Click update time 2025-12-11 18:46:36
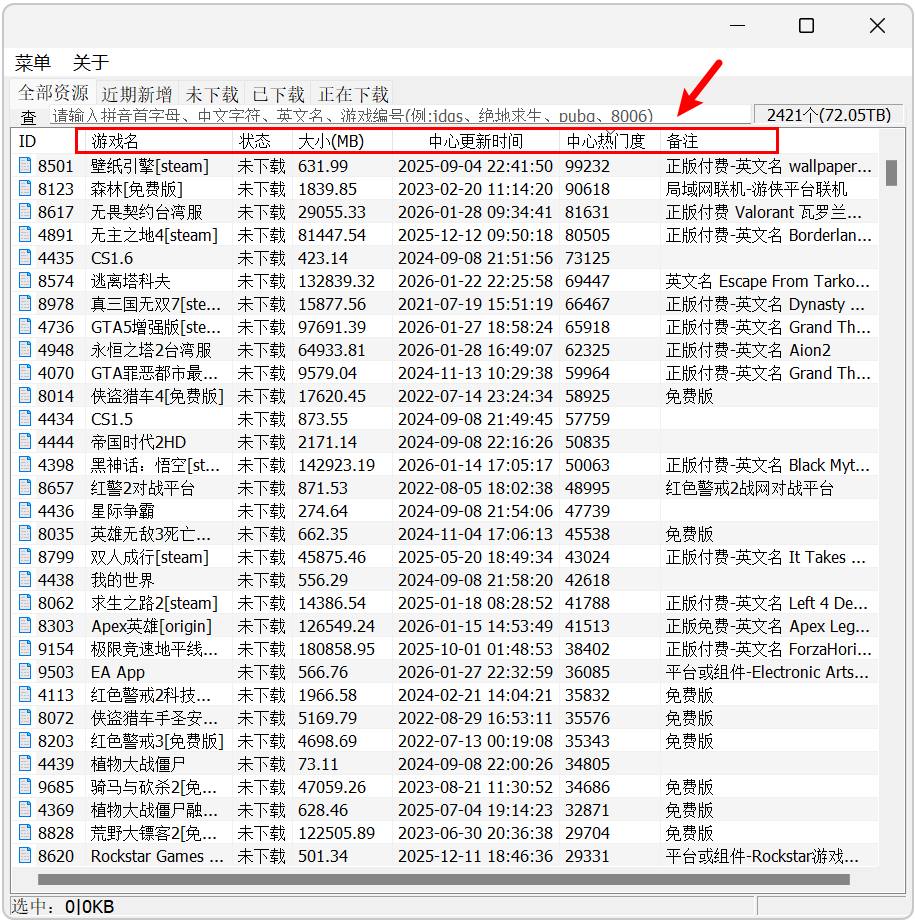 (475, 856)
